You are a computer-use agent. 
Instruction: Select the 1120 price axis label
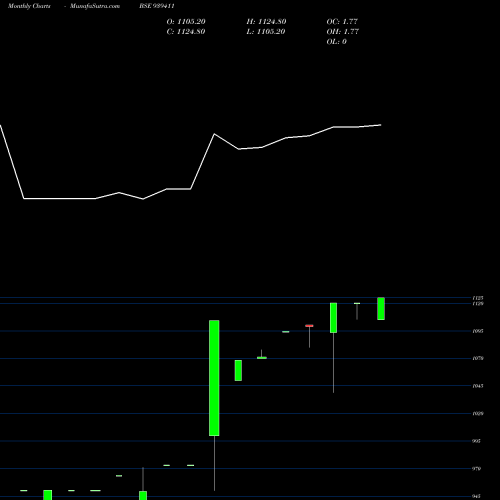[478, 304]
